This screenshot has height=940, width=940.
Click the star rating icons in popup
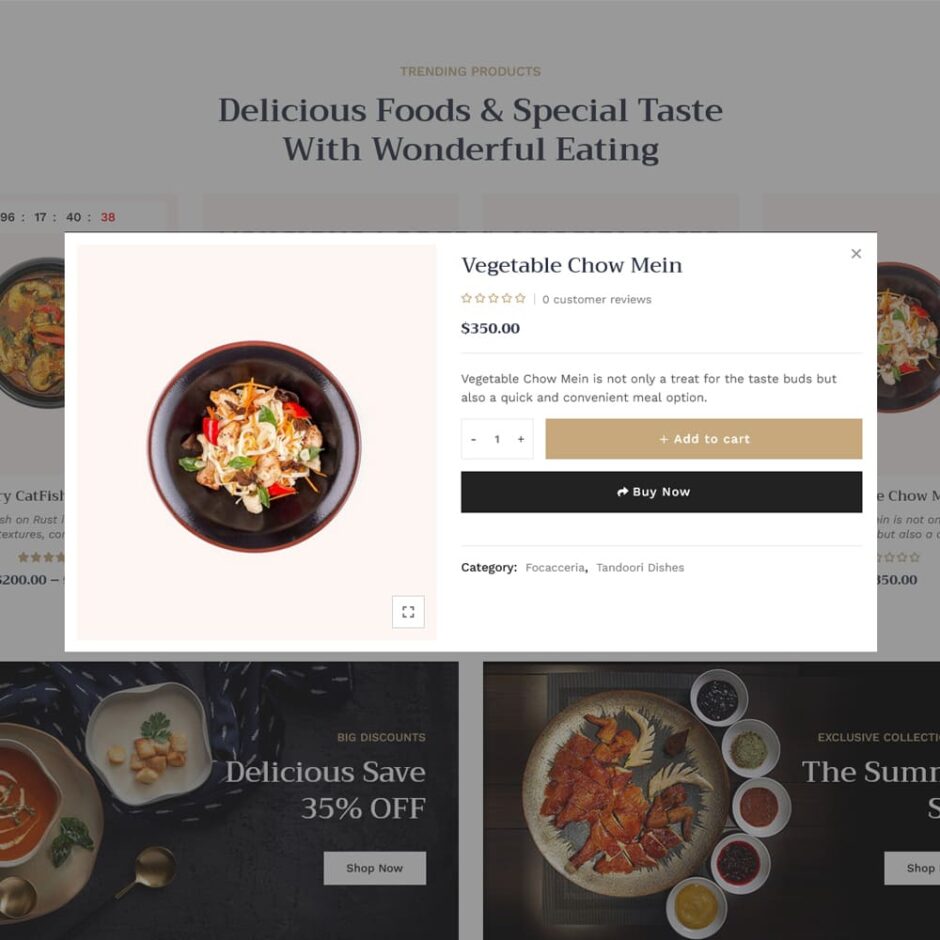coord(493,298)
